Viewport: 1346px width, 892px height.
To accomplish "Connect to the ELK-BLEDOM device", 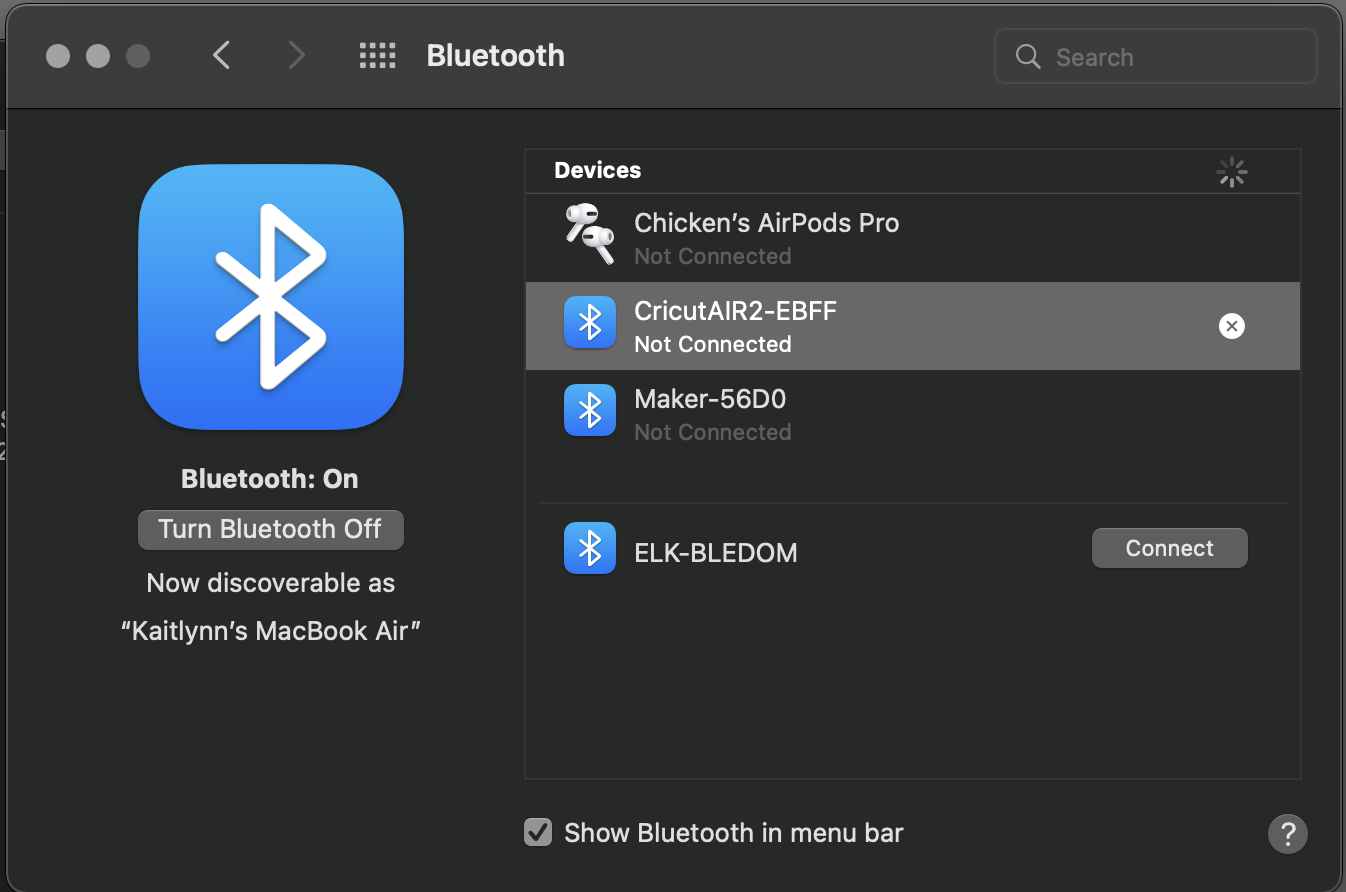I will (1169, 548).
